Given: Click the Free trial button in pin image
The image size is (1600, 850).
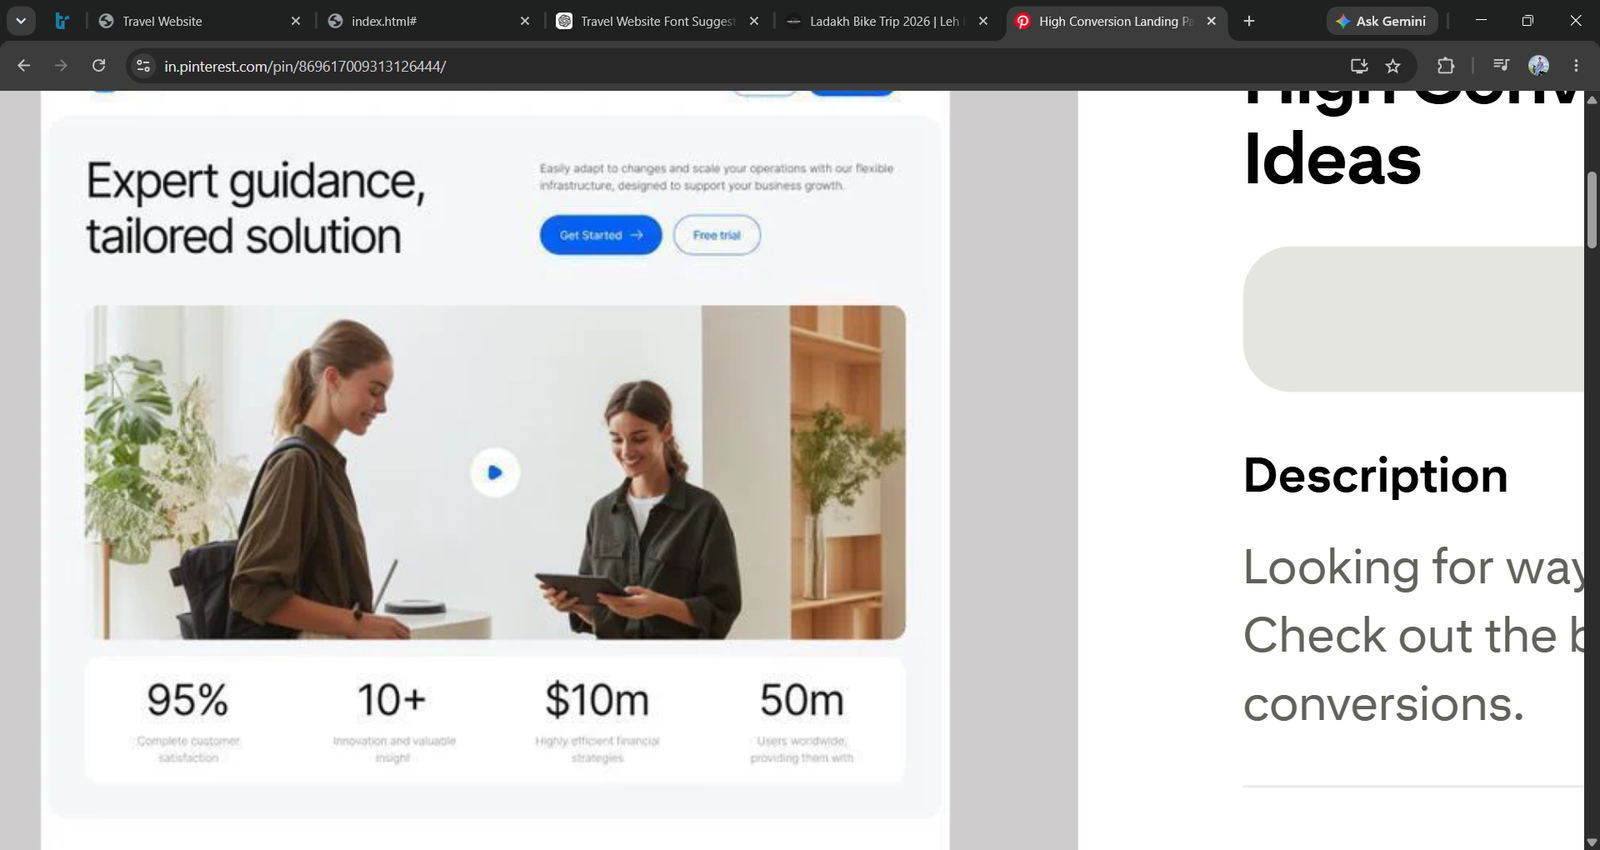Looking at the screenshot, I should (717, 235).
